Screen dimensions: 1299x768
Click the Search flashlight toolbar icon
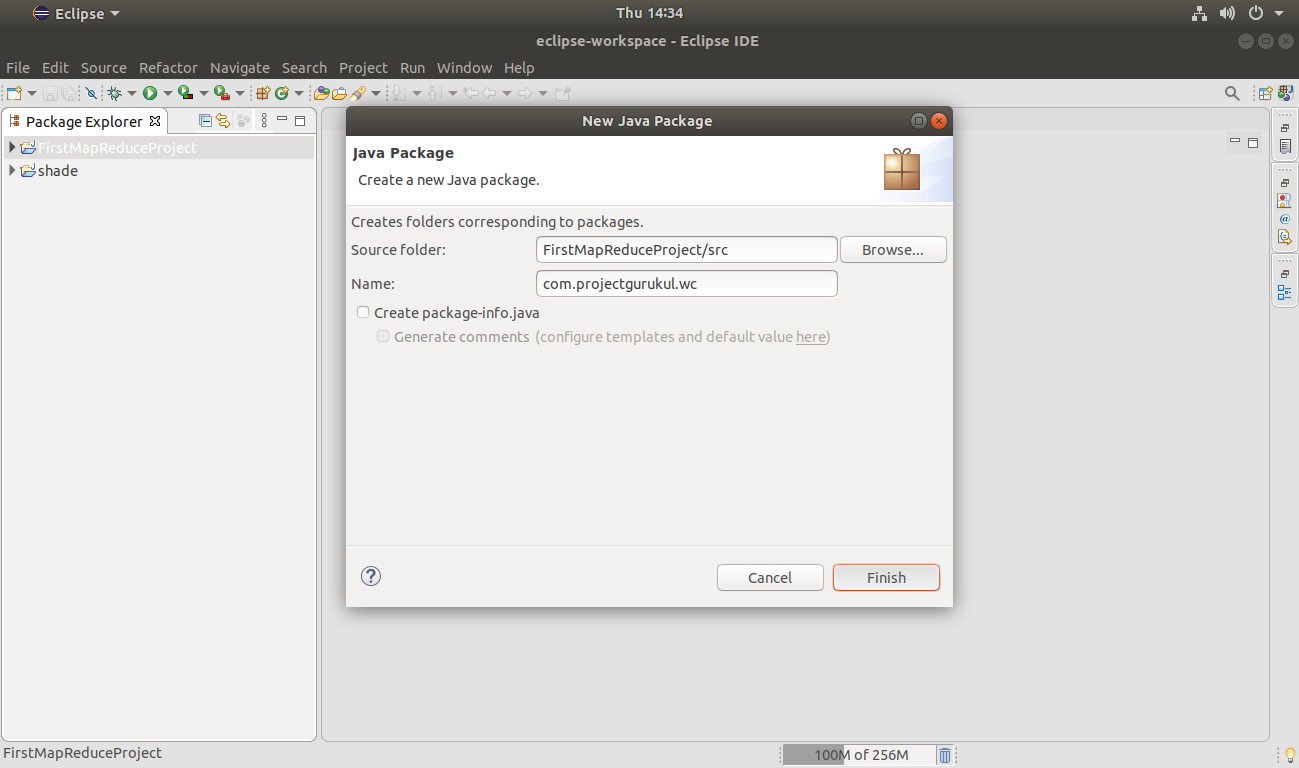tap(358, 93)
